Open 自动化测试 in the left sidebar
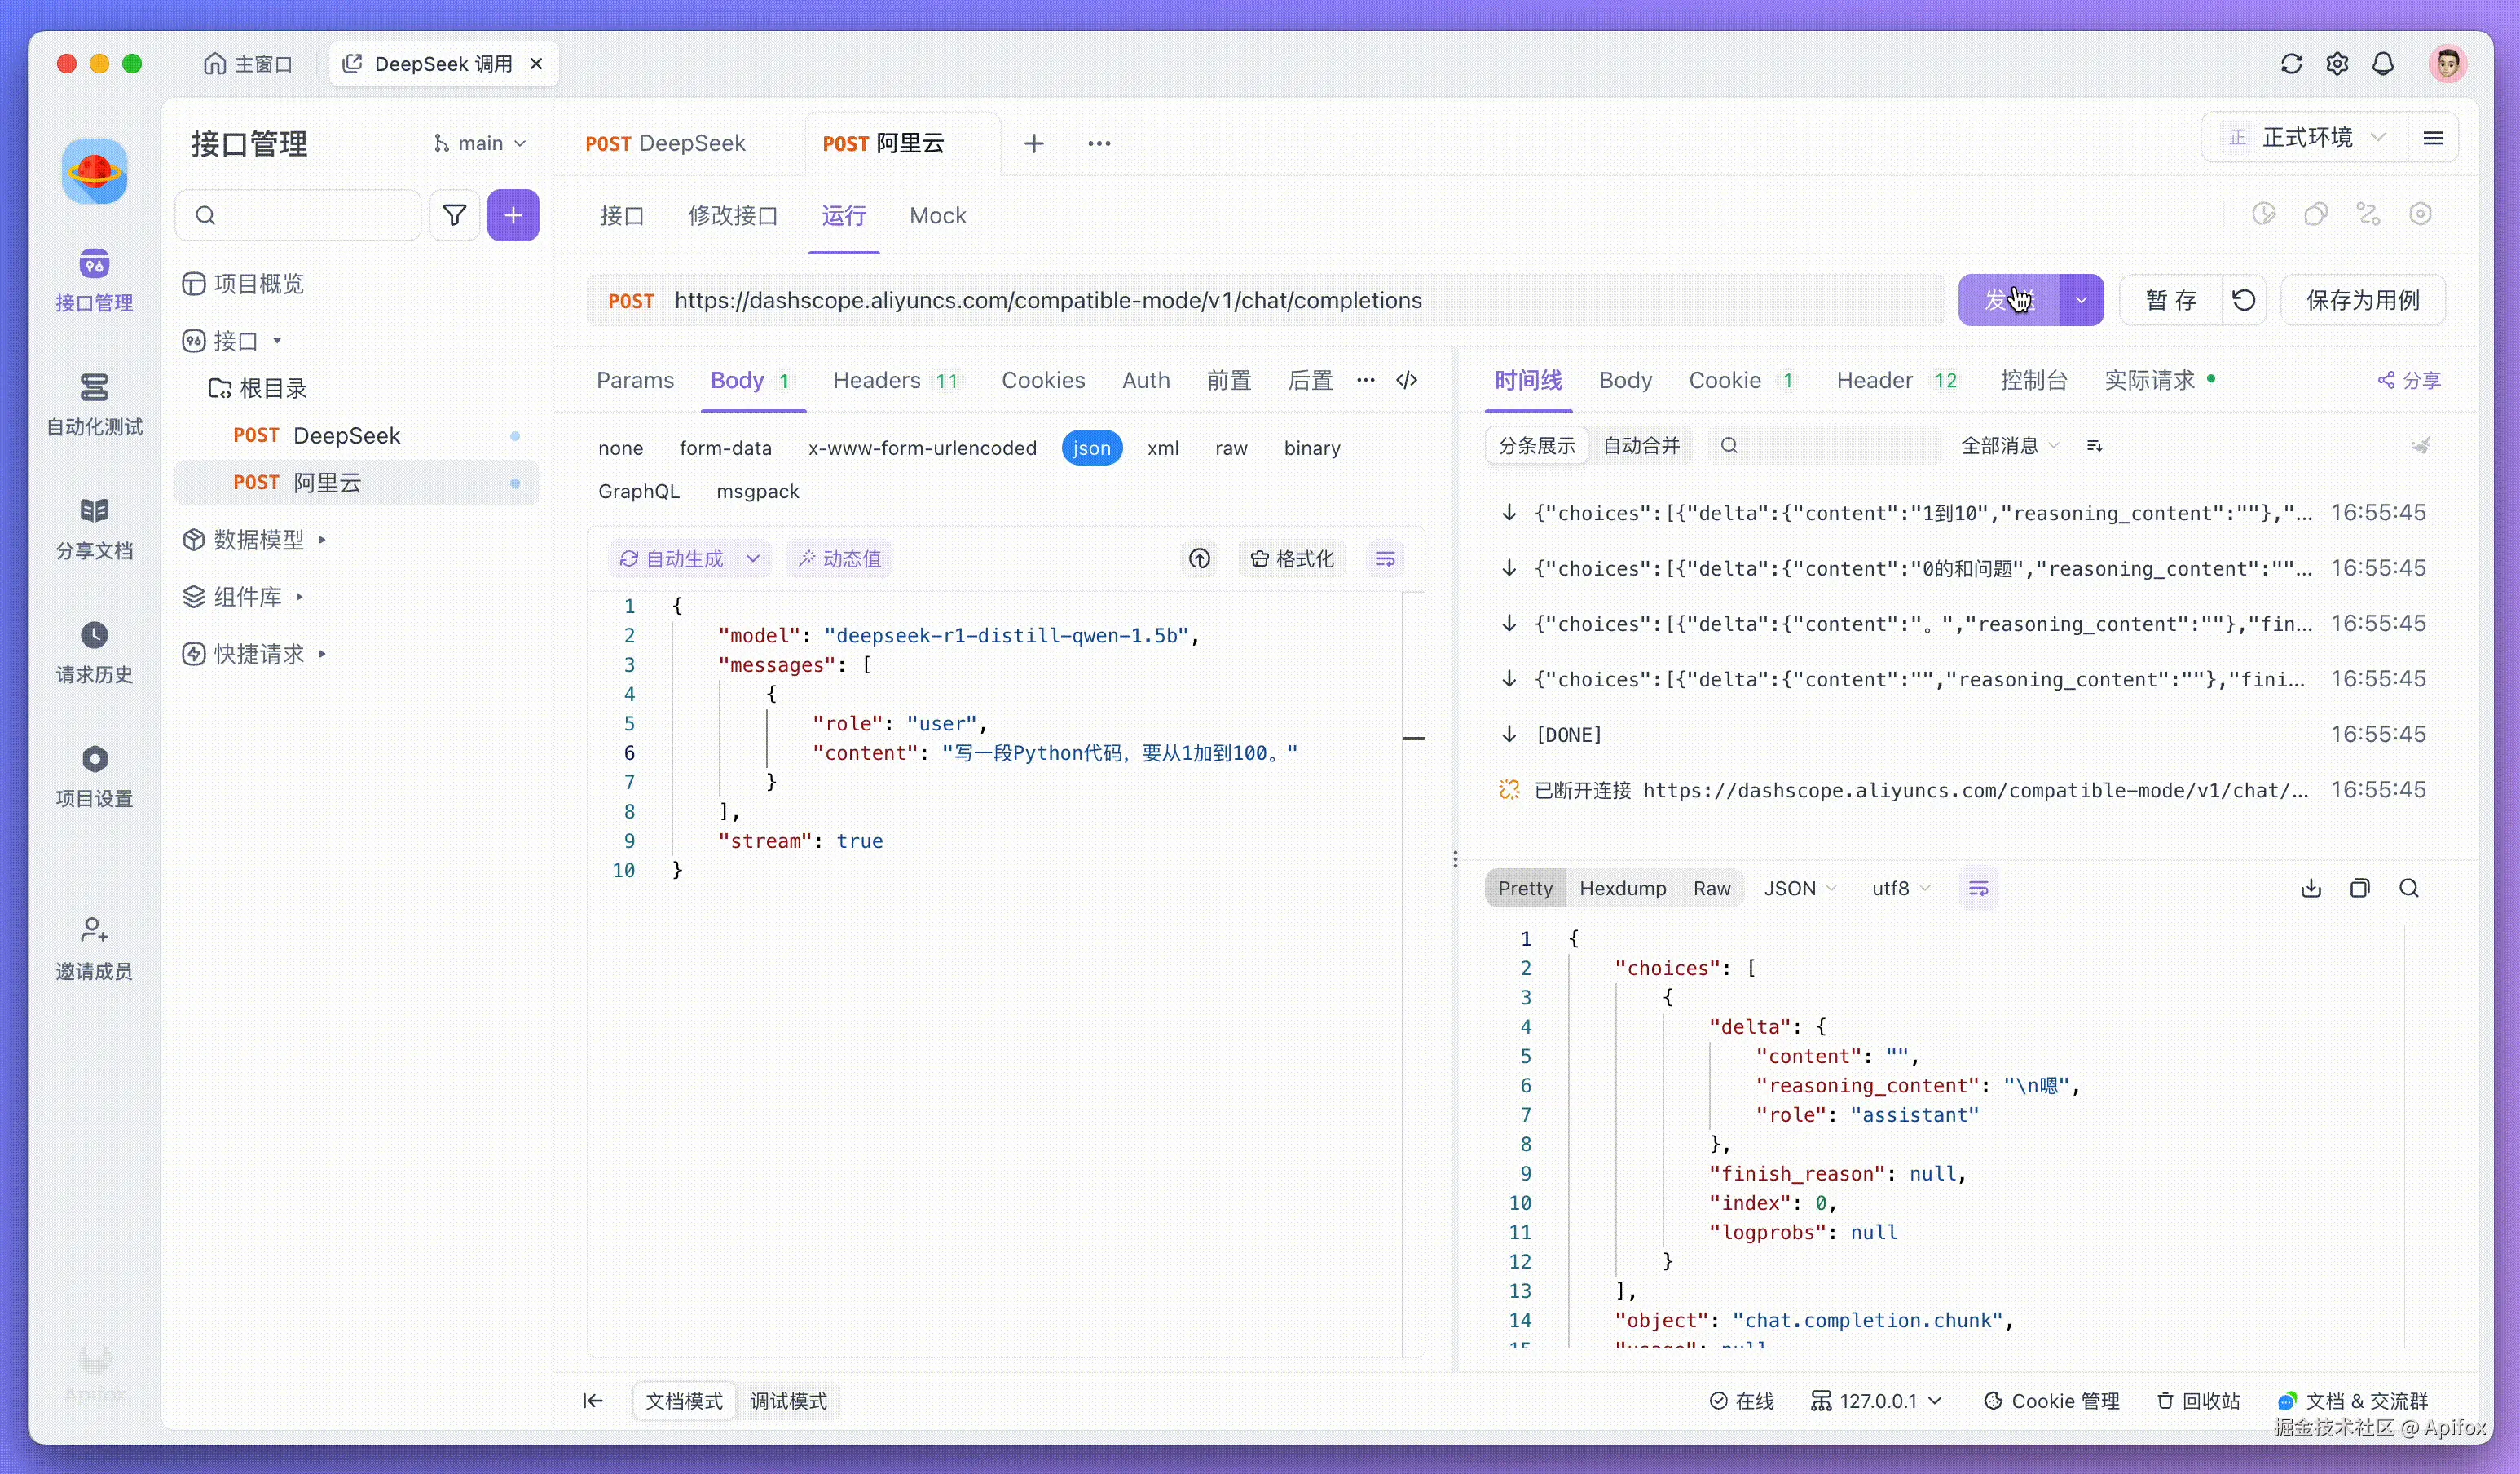 (94, 404)
